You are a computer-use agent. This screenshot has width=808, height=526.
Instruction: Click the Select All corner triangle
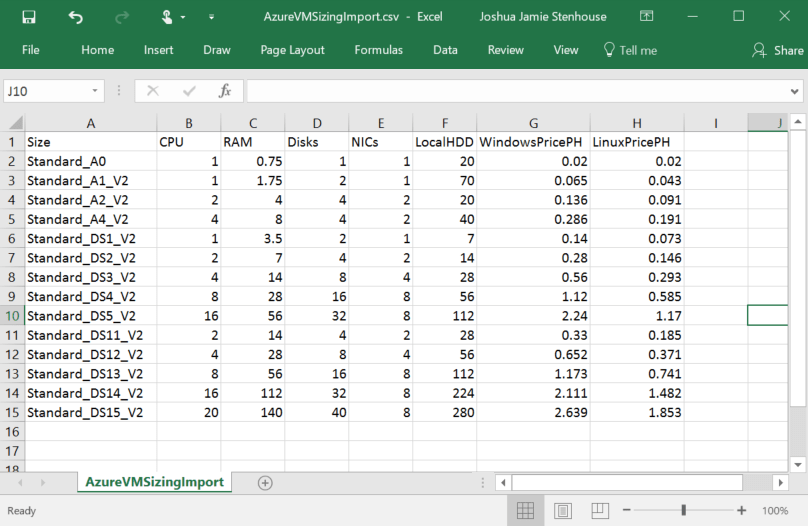click(15, 123)
